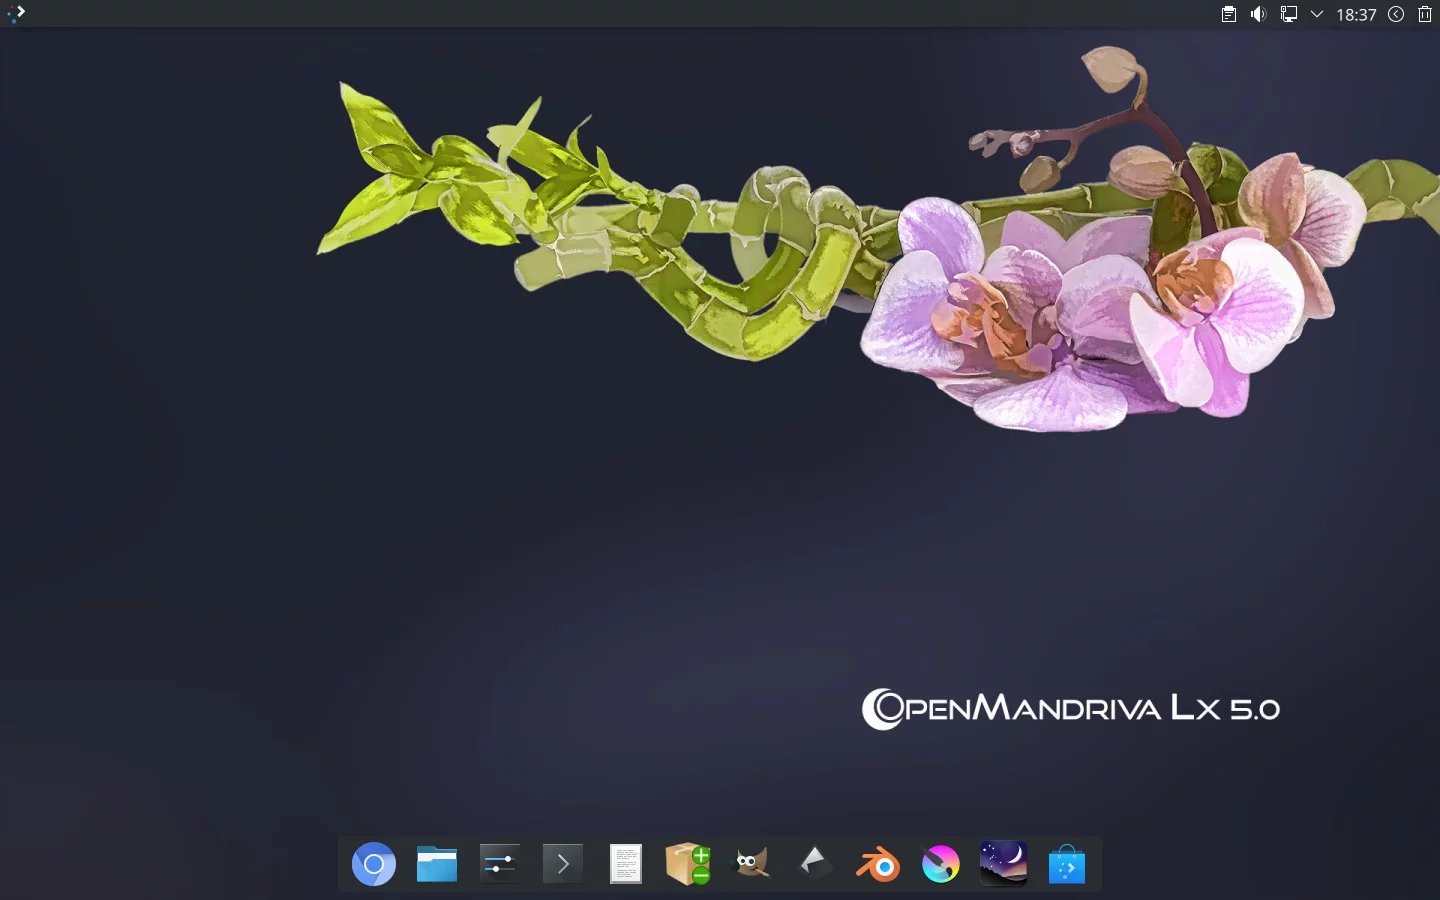Open display configuration from the tray

coord(1288,14)
